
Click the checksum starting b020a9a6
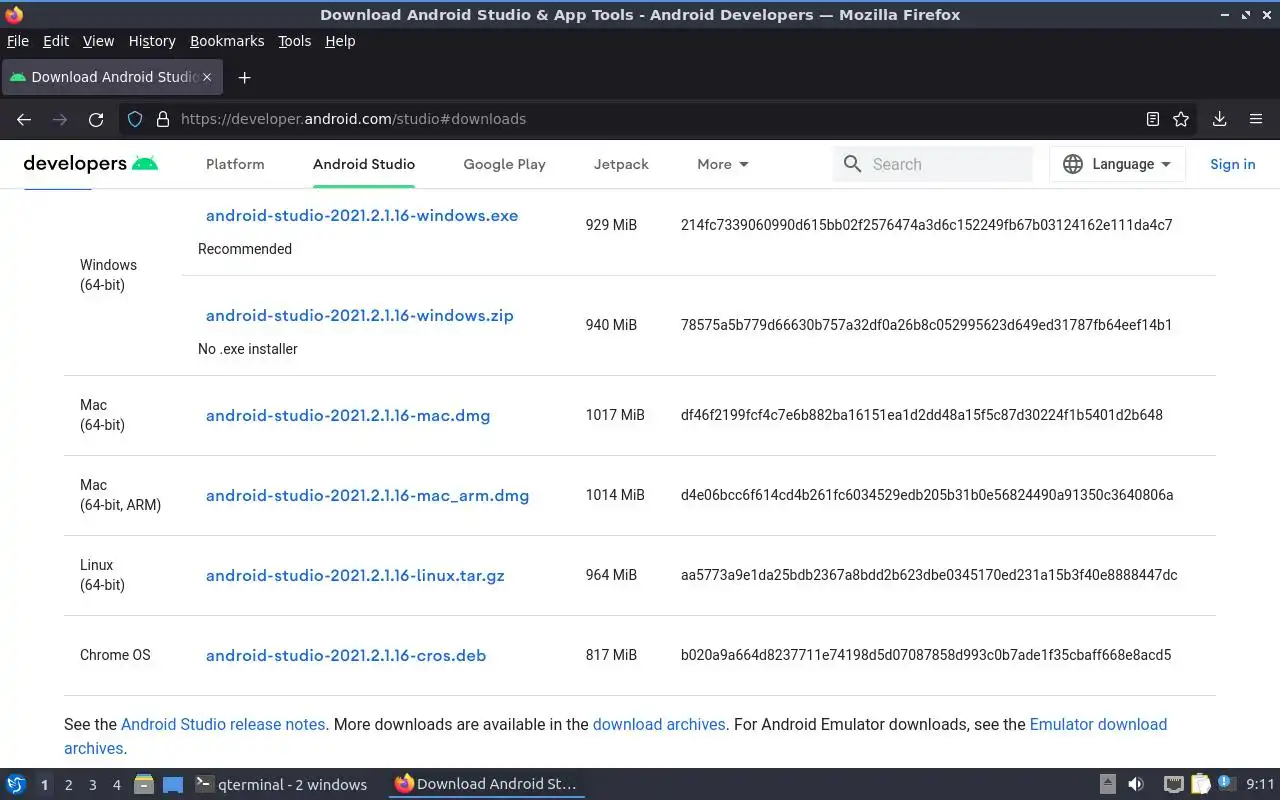[926, 655]
